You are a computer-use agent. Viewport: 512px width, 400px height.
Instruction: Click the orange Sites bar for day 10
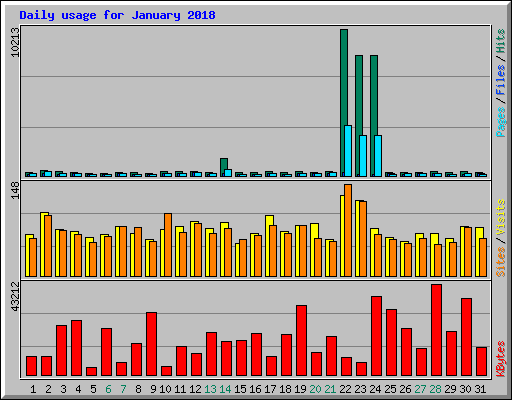[168, 245]
